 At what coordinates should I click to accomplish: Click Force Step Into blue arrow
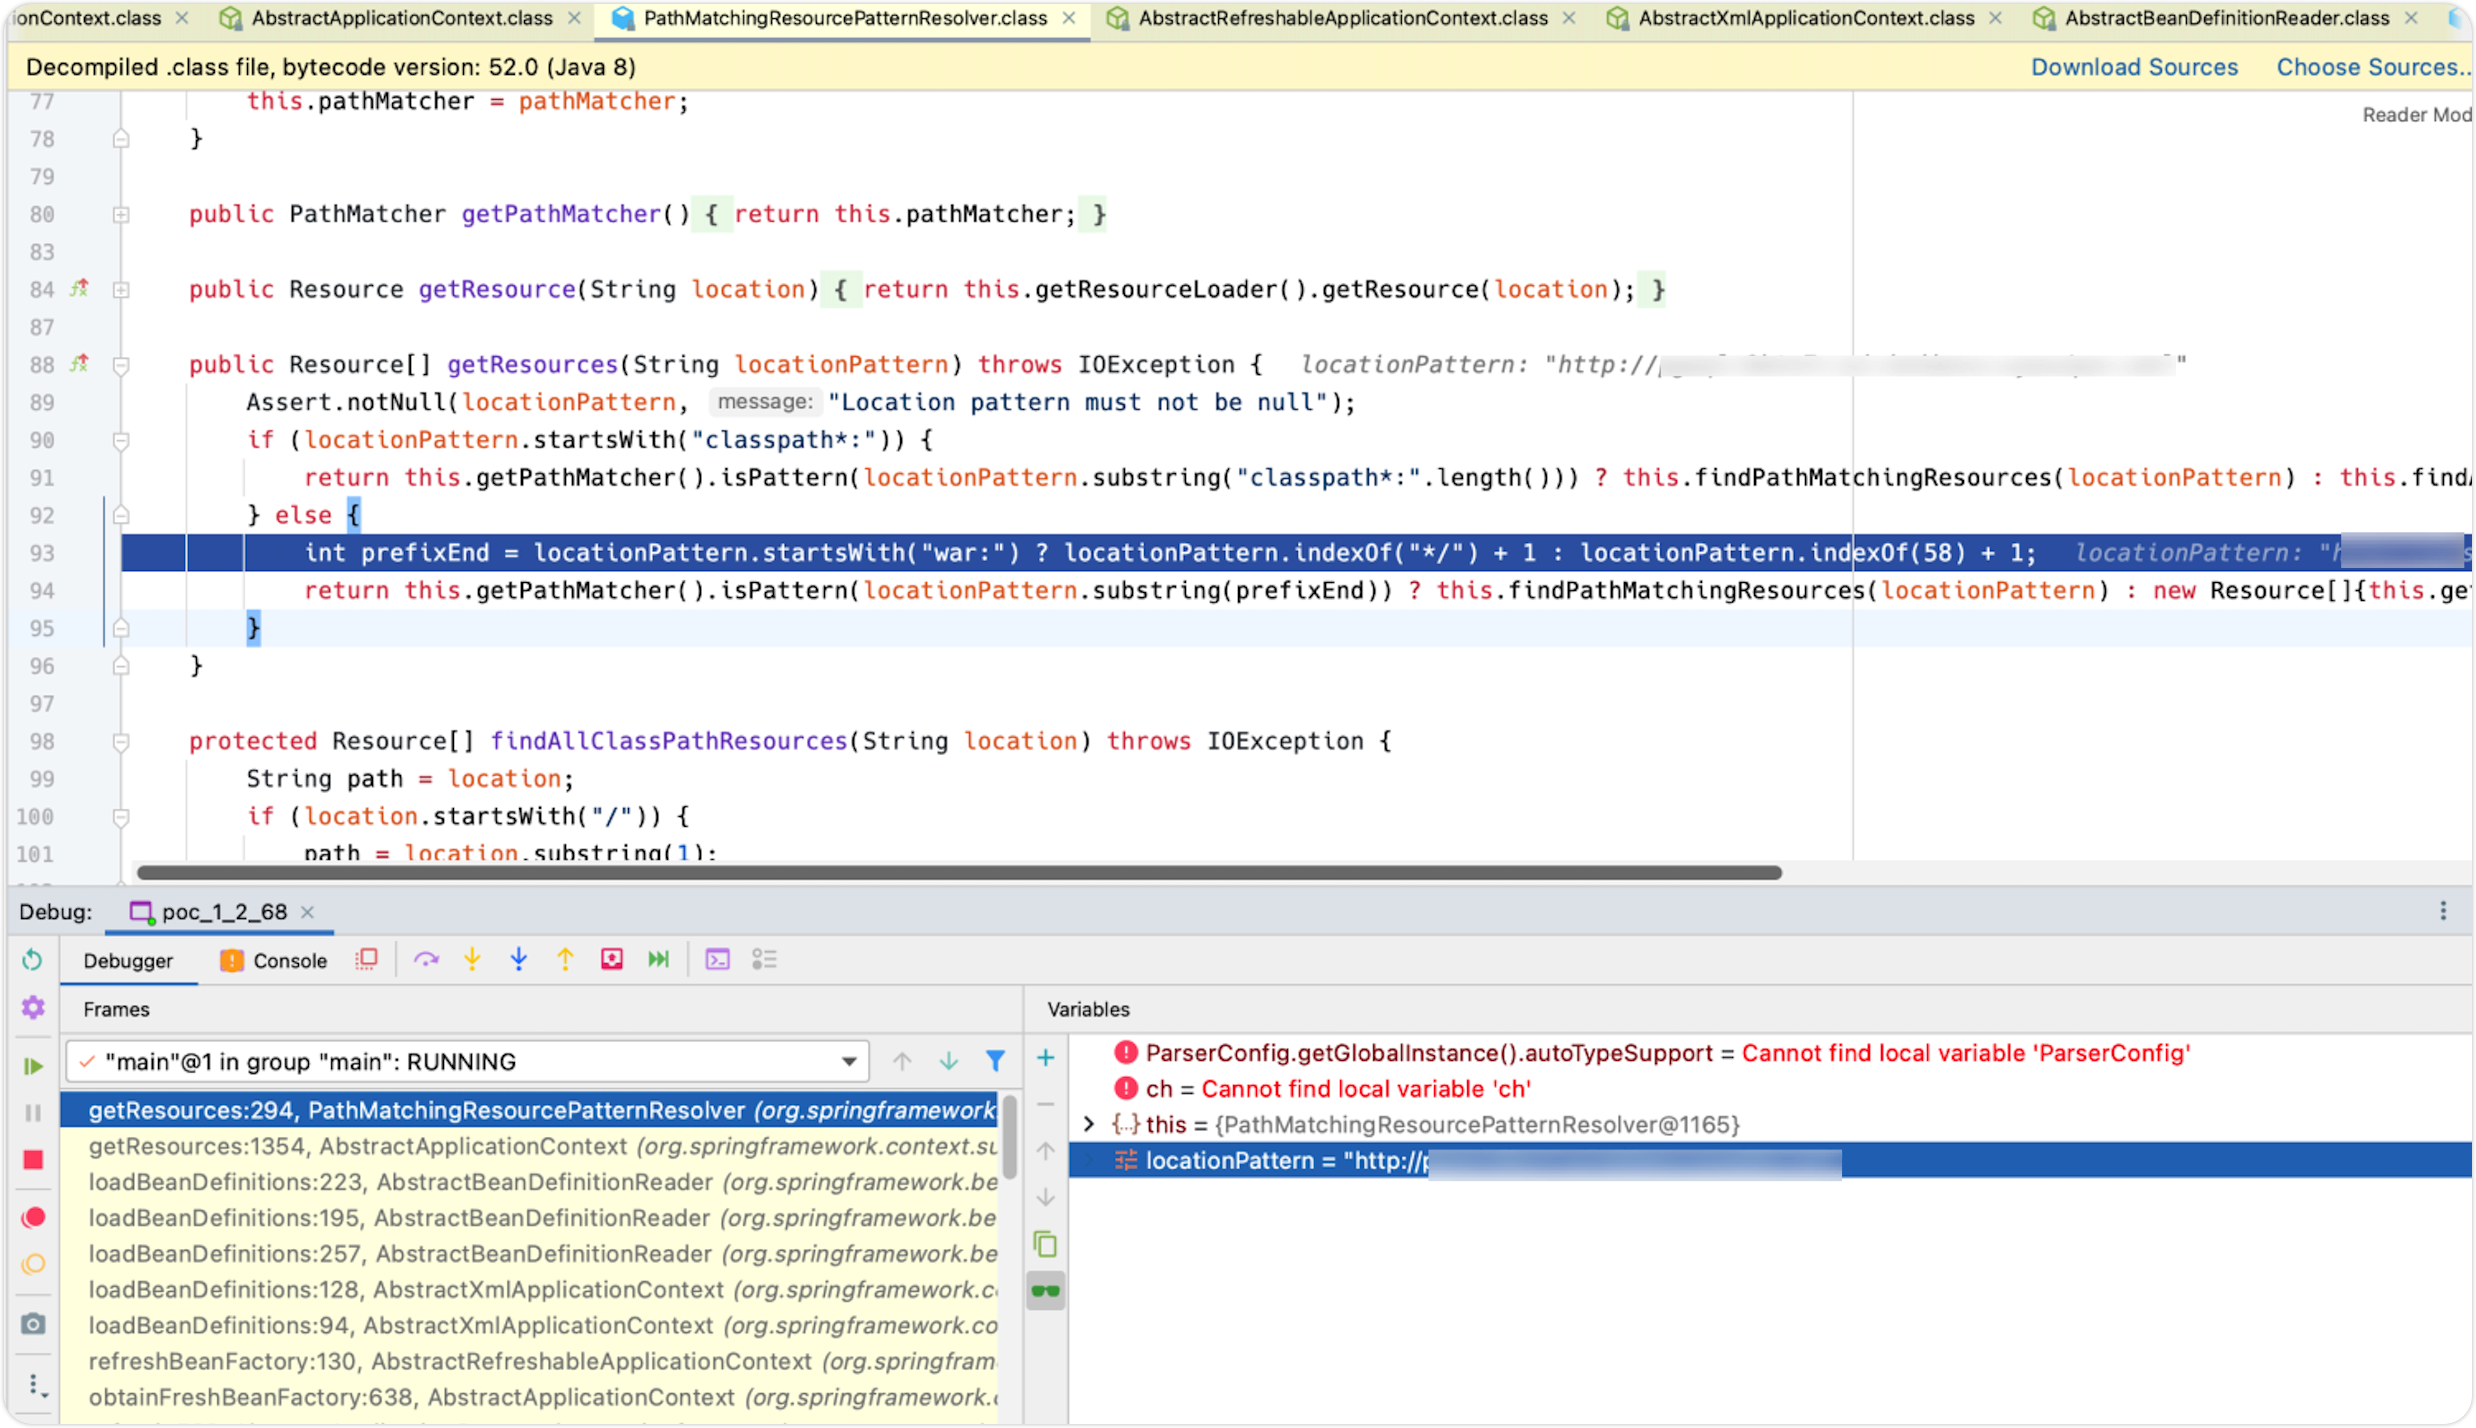point(518,960)
